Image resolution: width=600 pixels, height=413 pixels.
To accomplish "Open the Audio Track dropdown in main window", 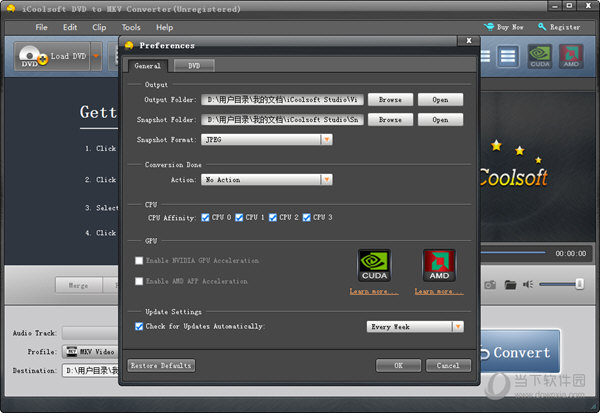I will click(x=91, y=333).
